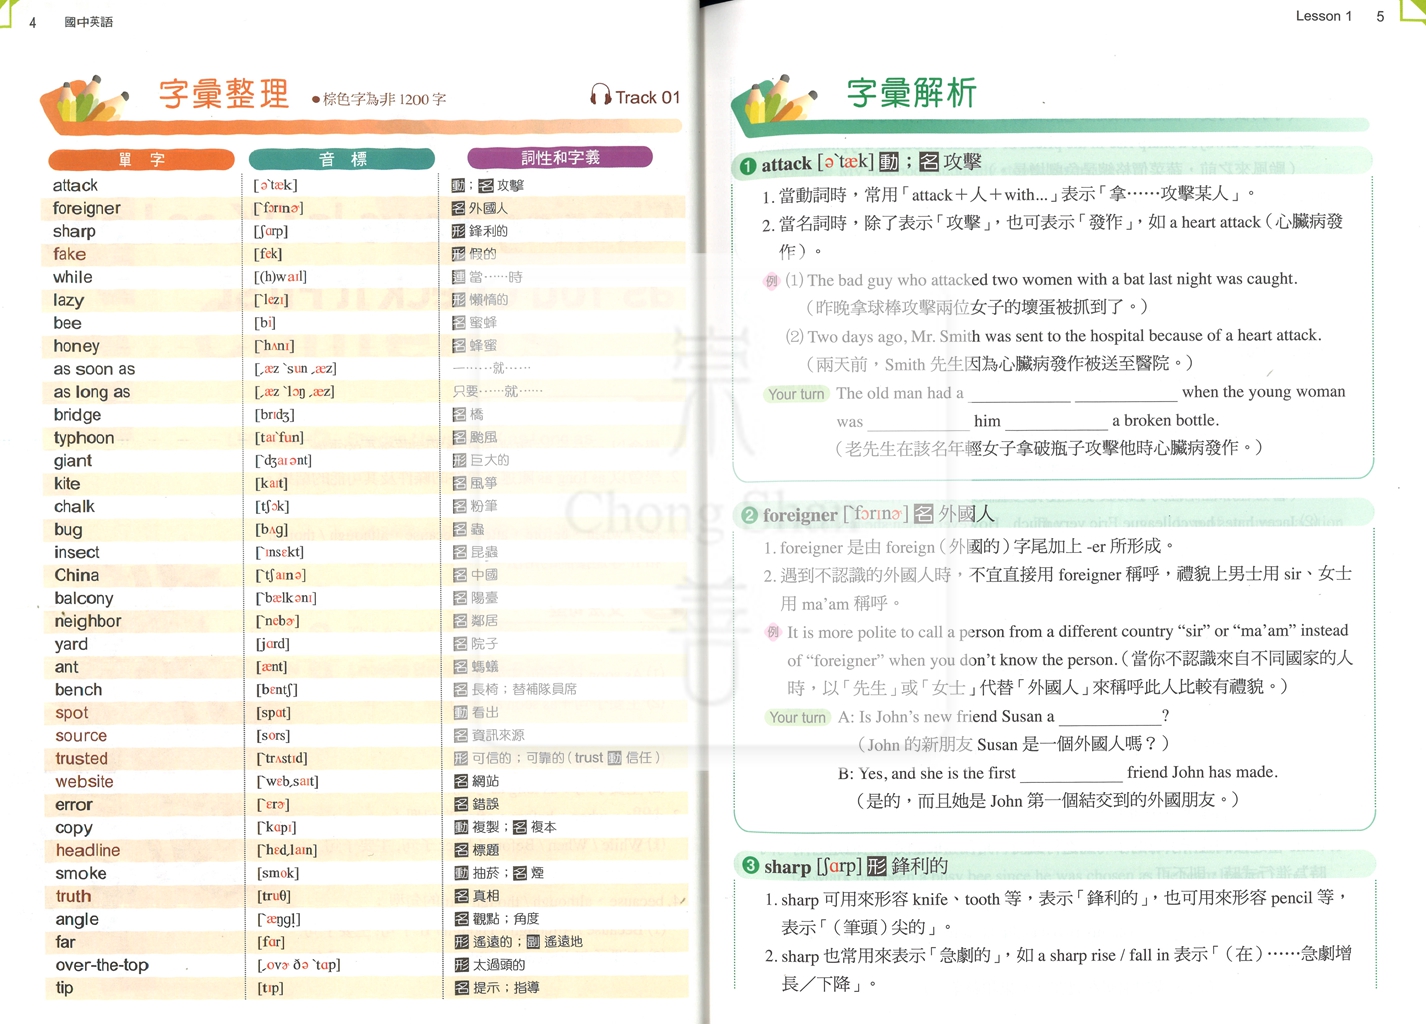The image size is (1426, 1024).
Task: Click the 例 marker under the attack section
Action: [771, 281]
